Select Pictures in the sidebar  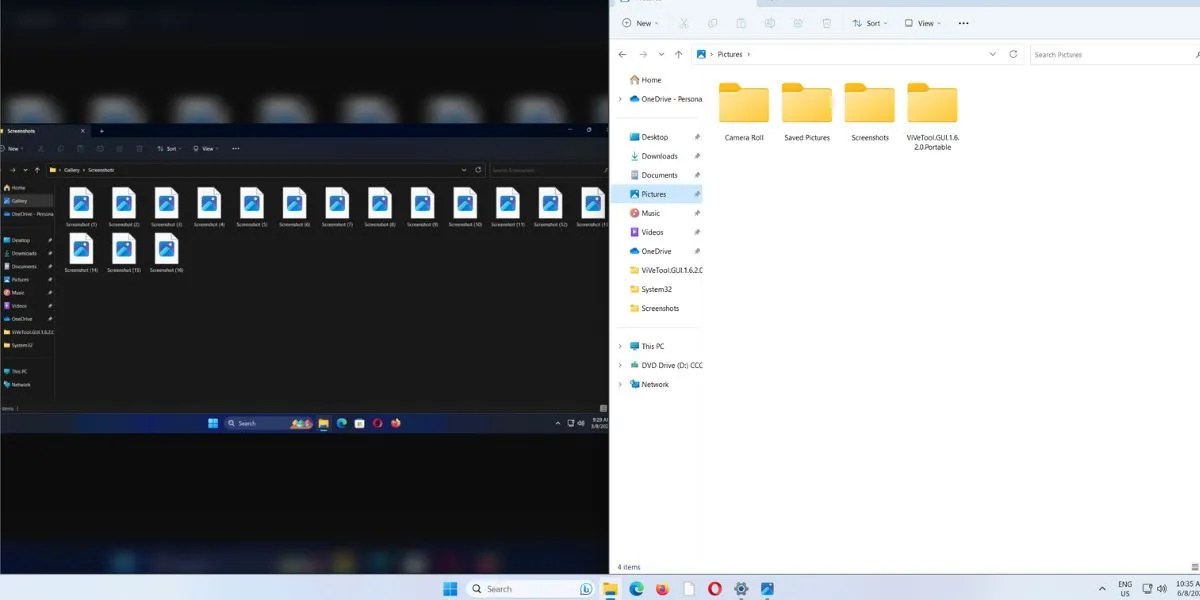pos(651,193)
